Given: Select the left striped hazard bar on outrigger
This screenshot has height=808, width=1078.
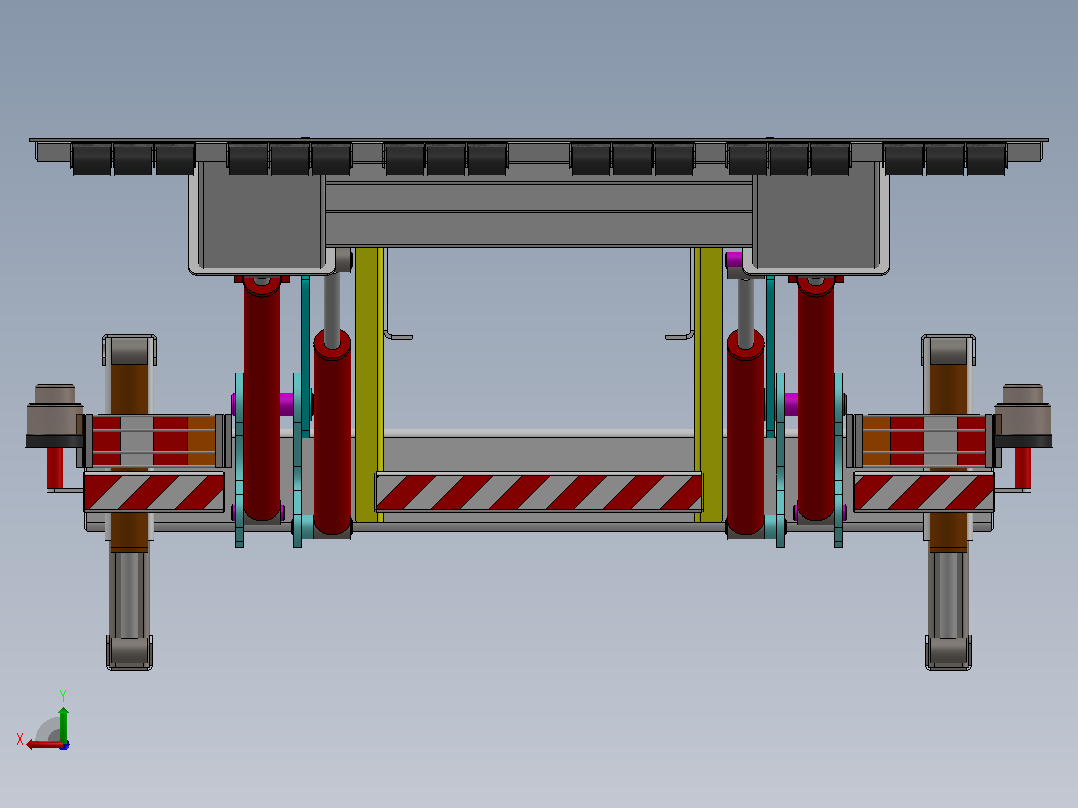Looking at the screenshot, I should 154,492.
